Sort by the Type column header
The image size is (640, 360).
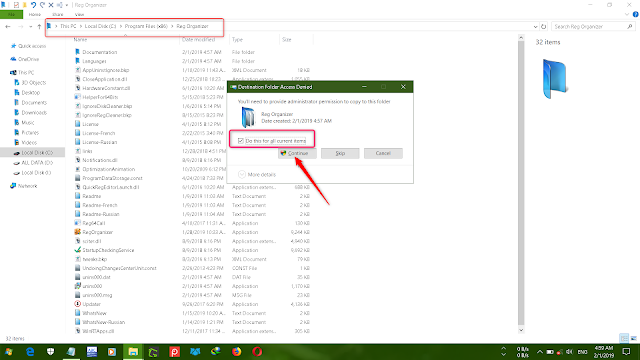click(237, 40)
